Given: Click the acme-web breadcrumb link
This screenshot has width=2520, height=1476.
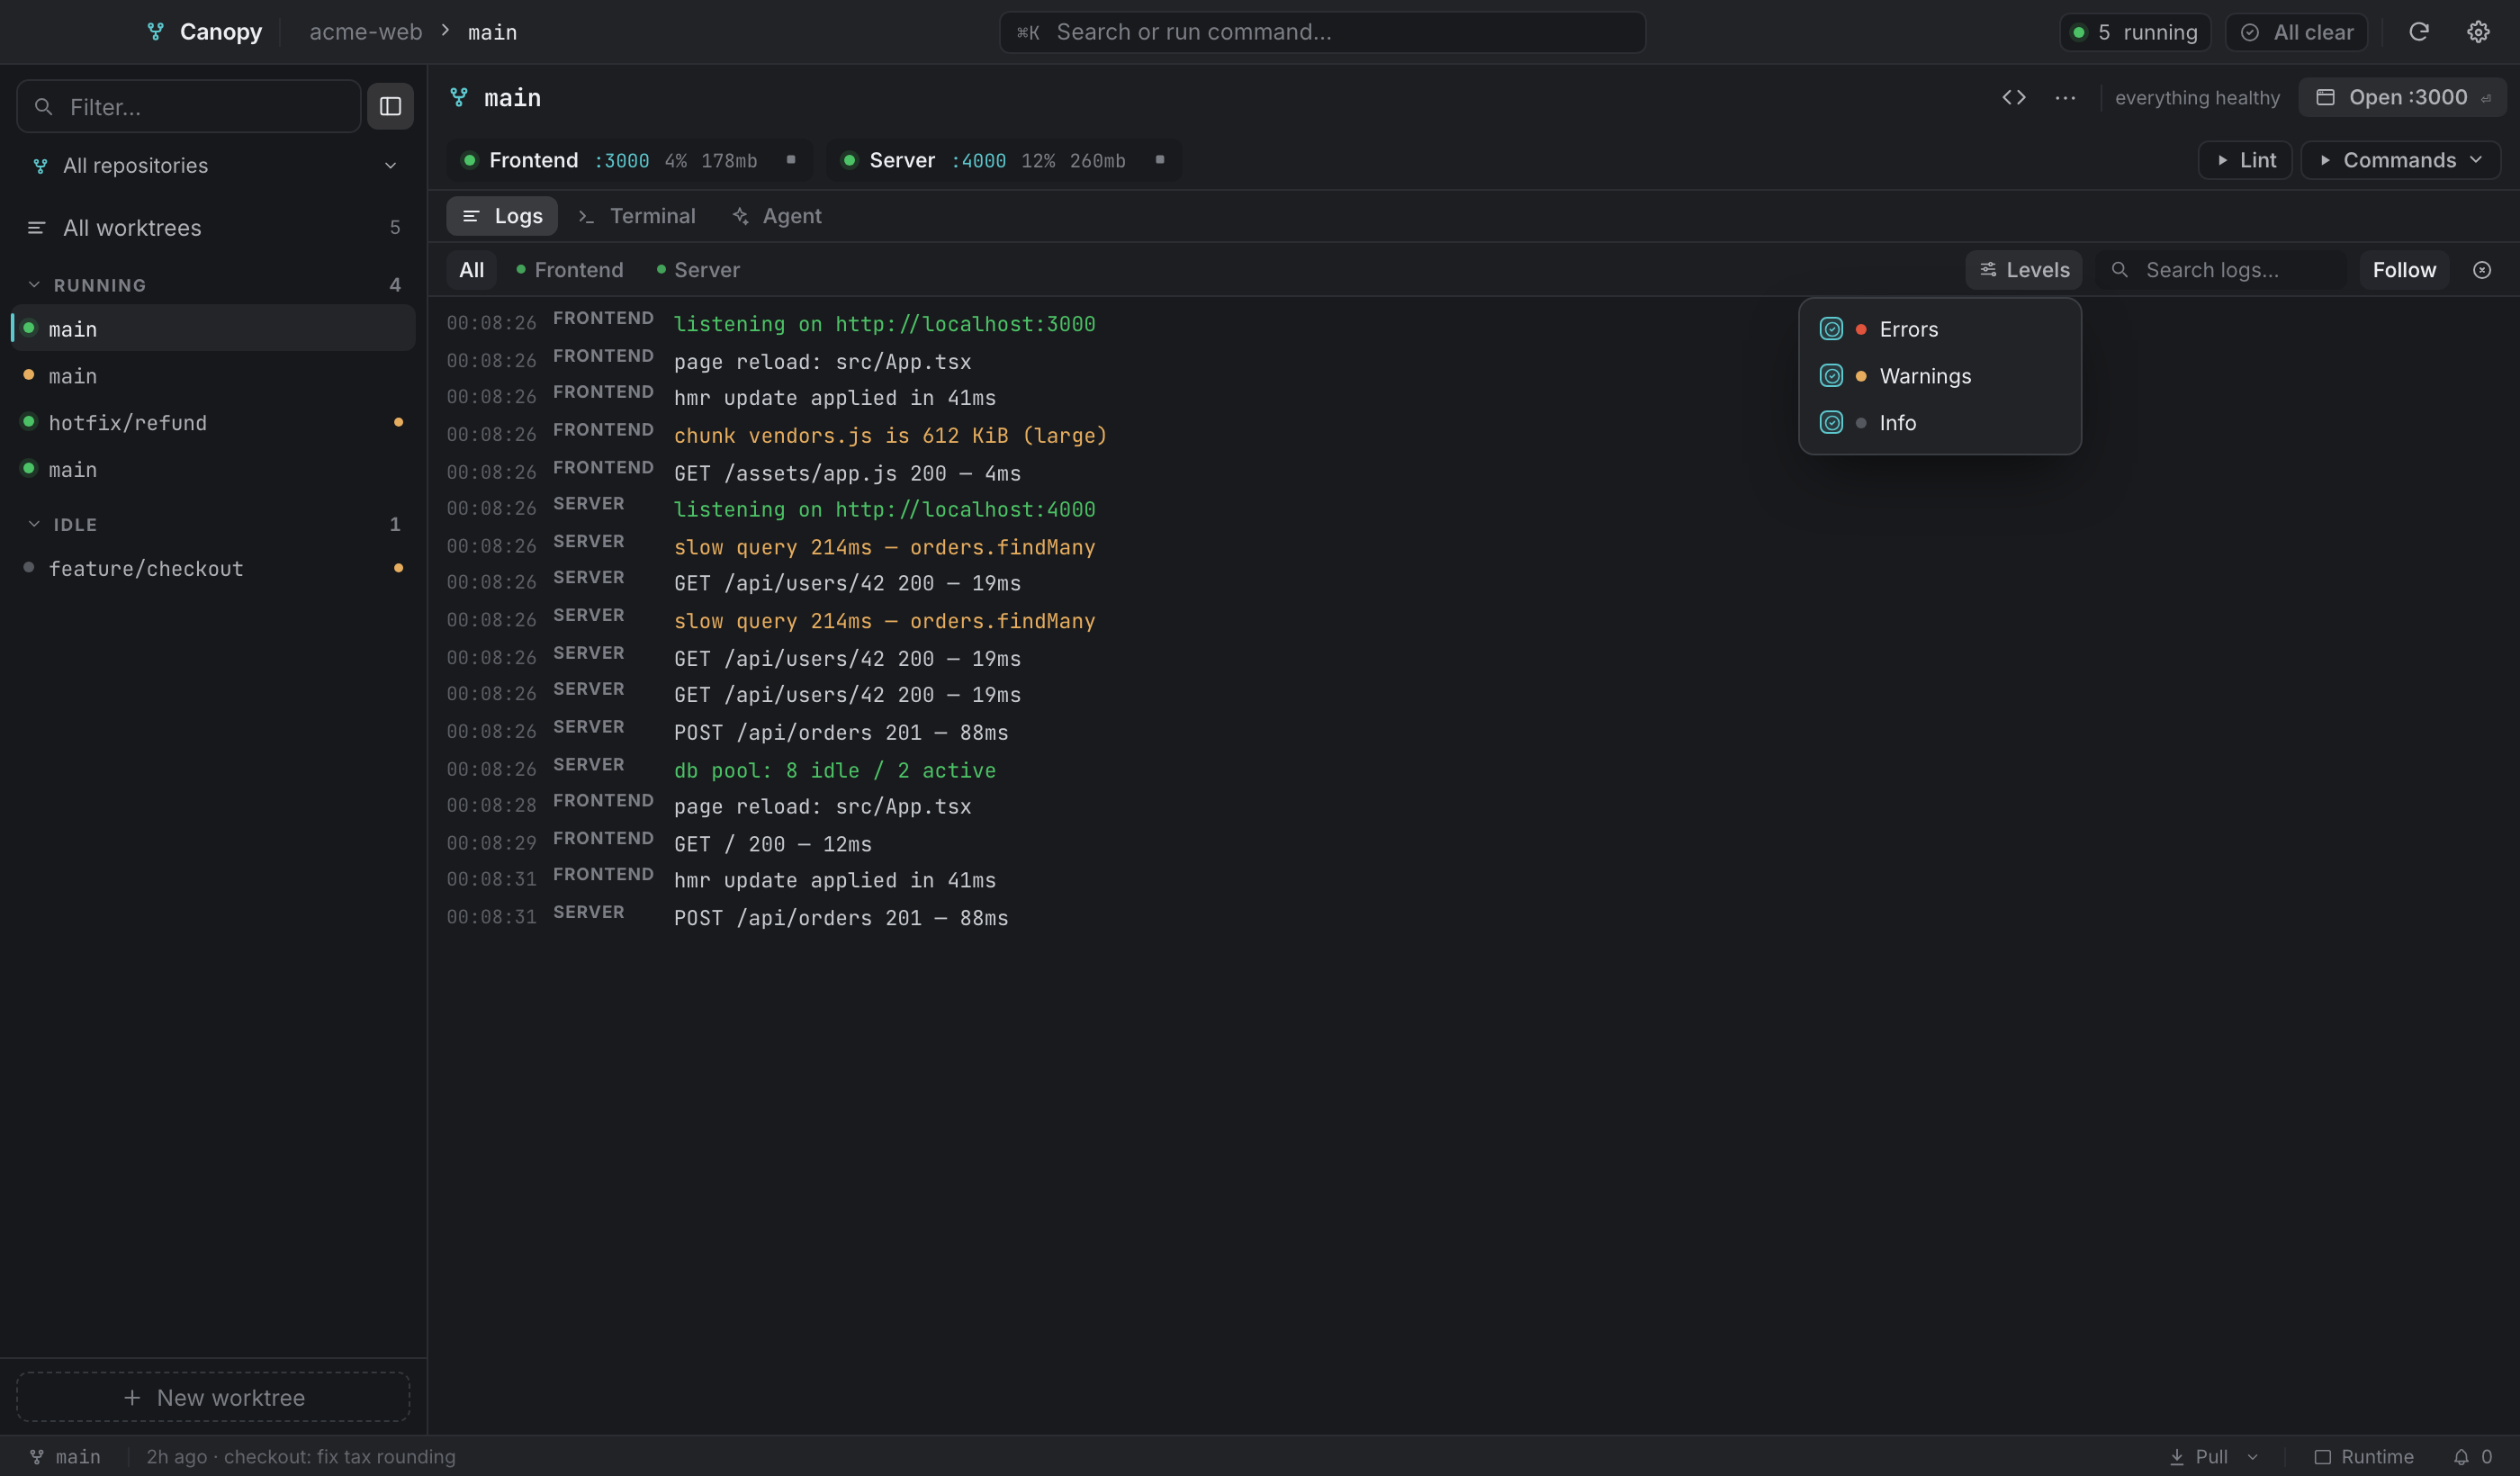Looking at the screenshot, I should click(x=366, y=32).
